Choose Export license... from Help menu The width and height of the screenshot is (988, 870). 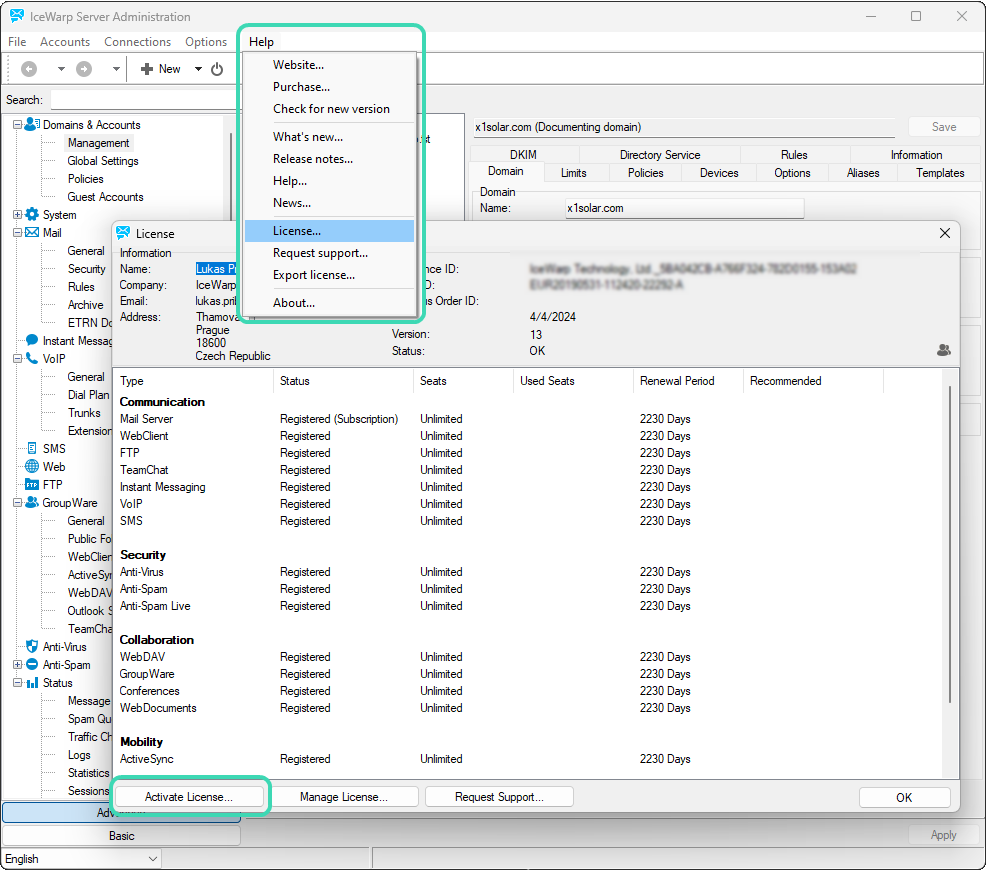pyautogui.click(x=330, y=275)
